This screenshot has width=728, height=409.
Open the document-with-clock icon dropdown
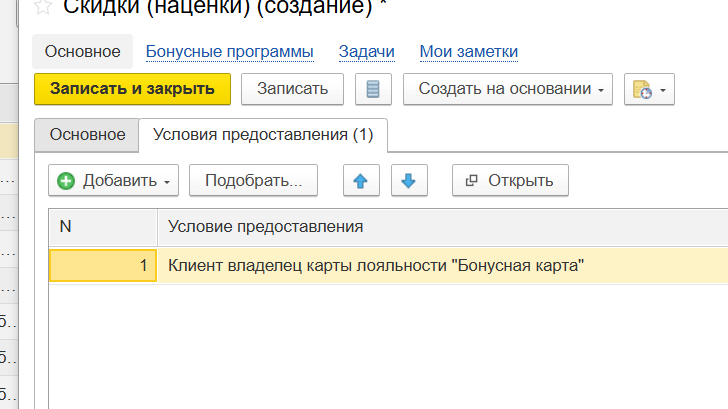(x=649, y=88)
